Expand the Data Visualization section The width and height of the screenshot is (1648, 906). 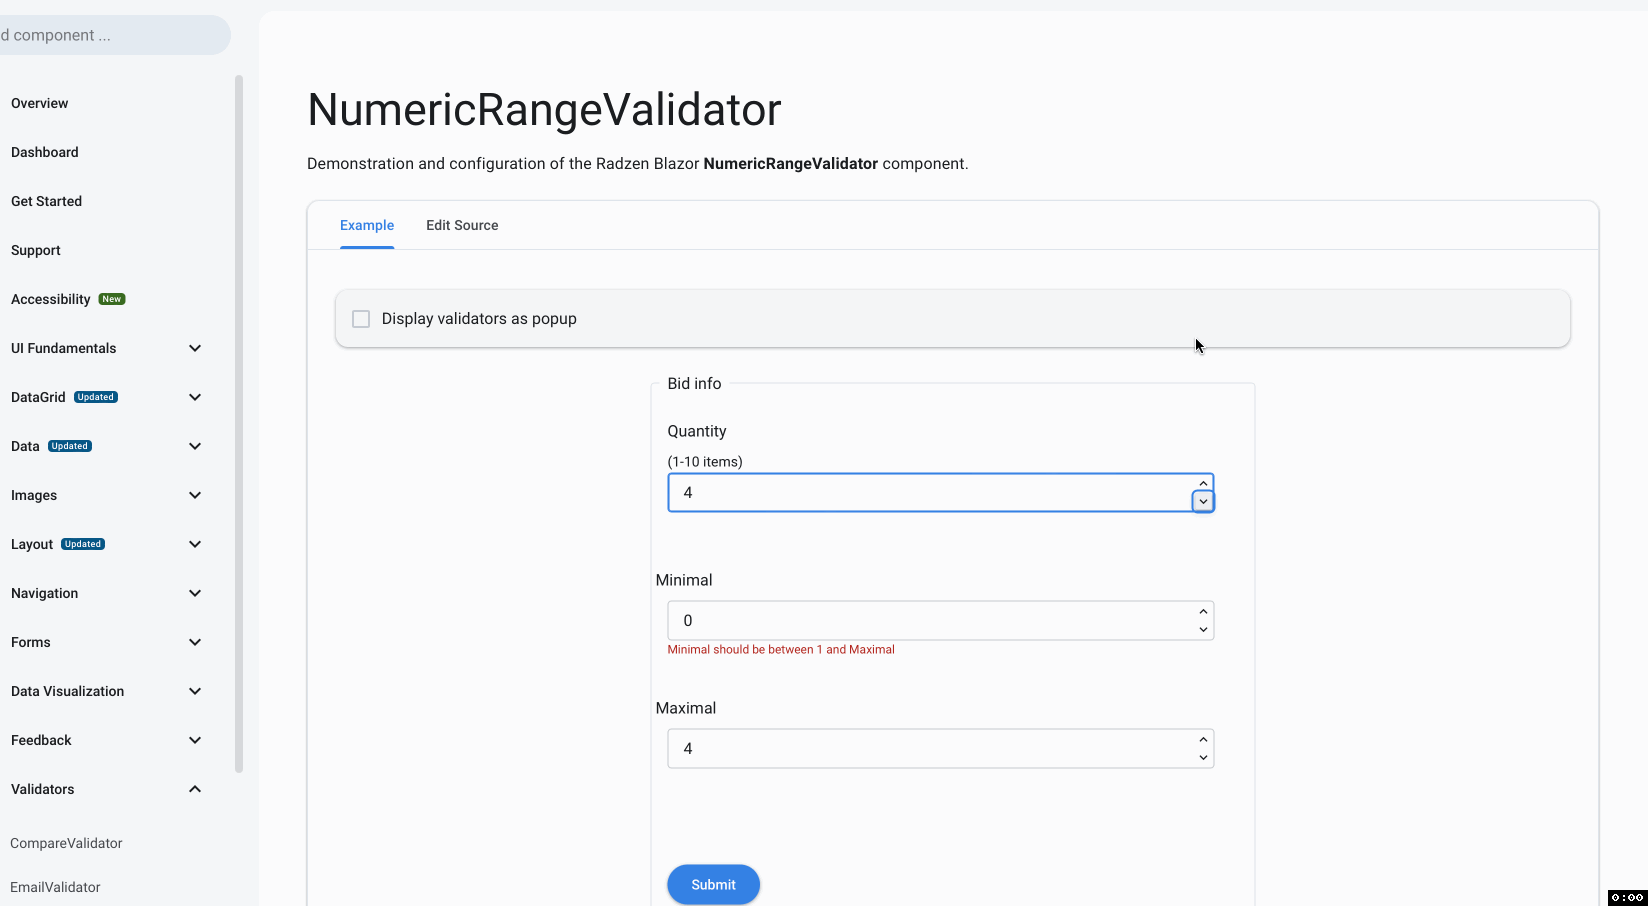pos(195,691)
